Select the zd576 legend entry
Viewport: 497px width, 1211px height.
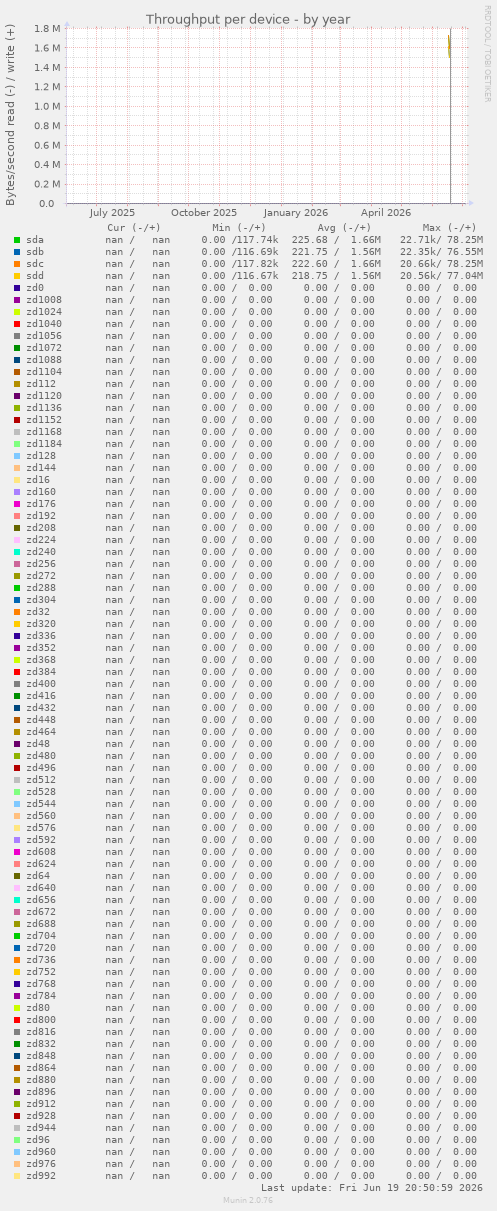[41, 828]
